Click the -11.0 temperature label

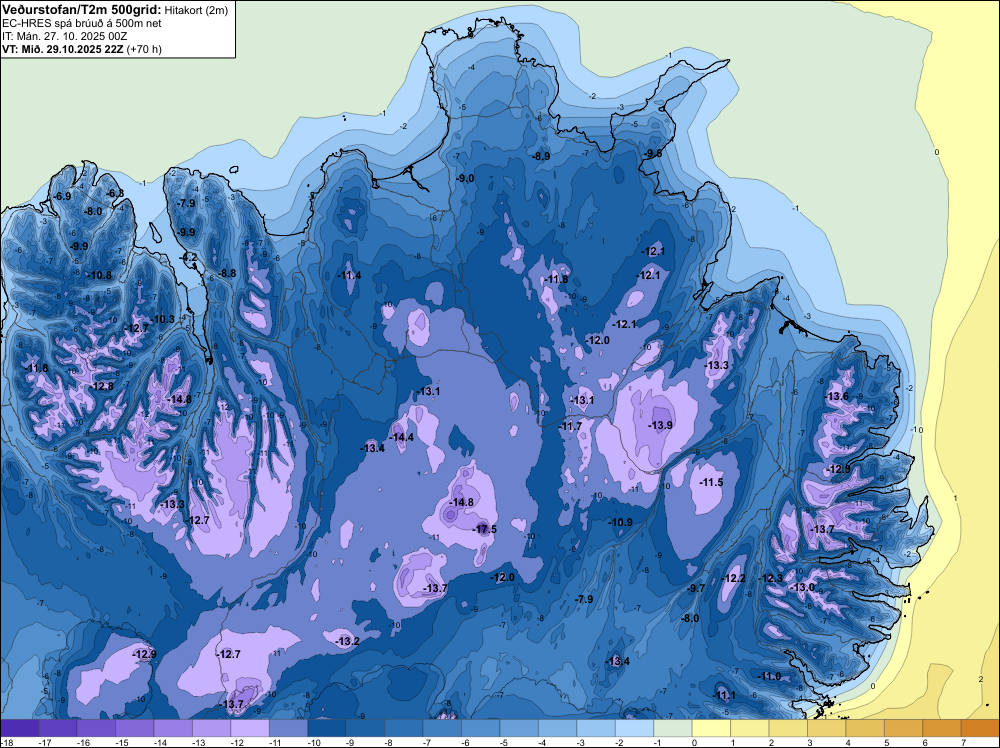point(770,677)
